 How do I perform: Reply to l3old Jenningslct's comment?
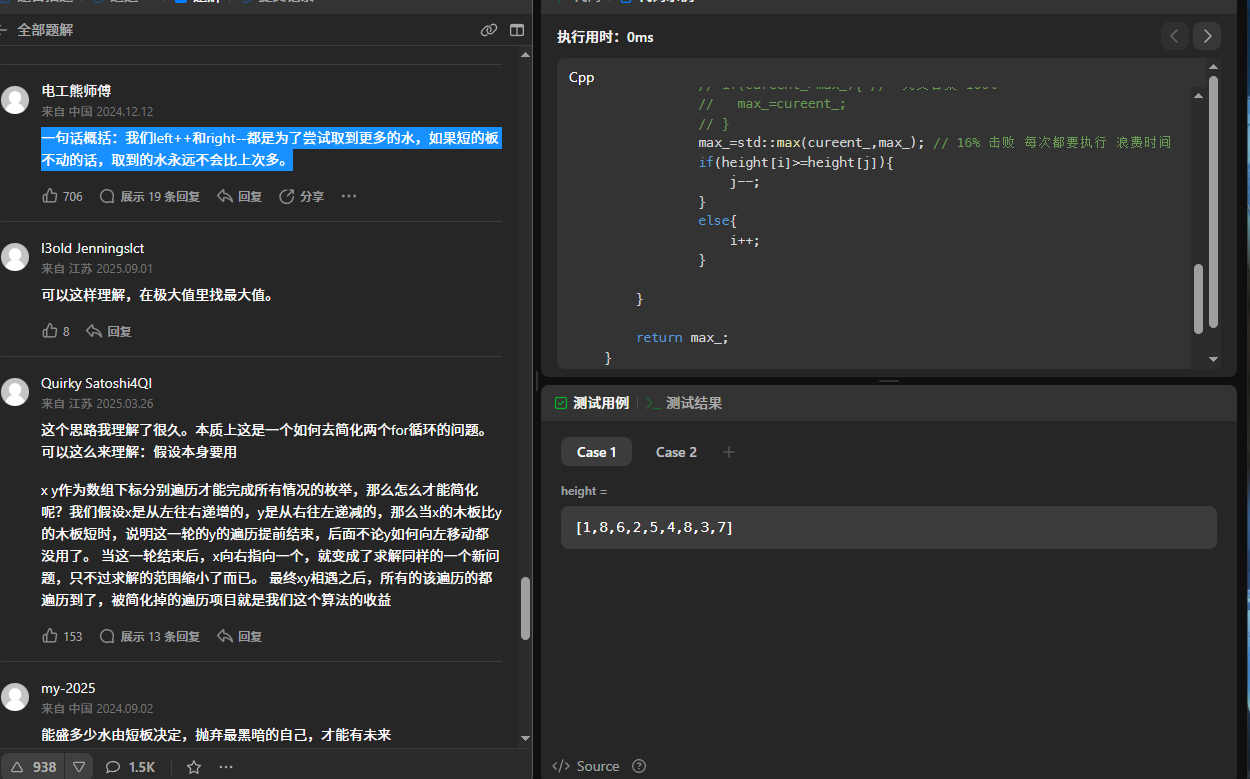[x=109, y=331]
